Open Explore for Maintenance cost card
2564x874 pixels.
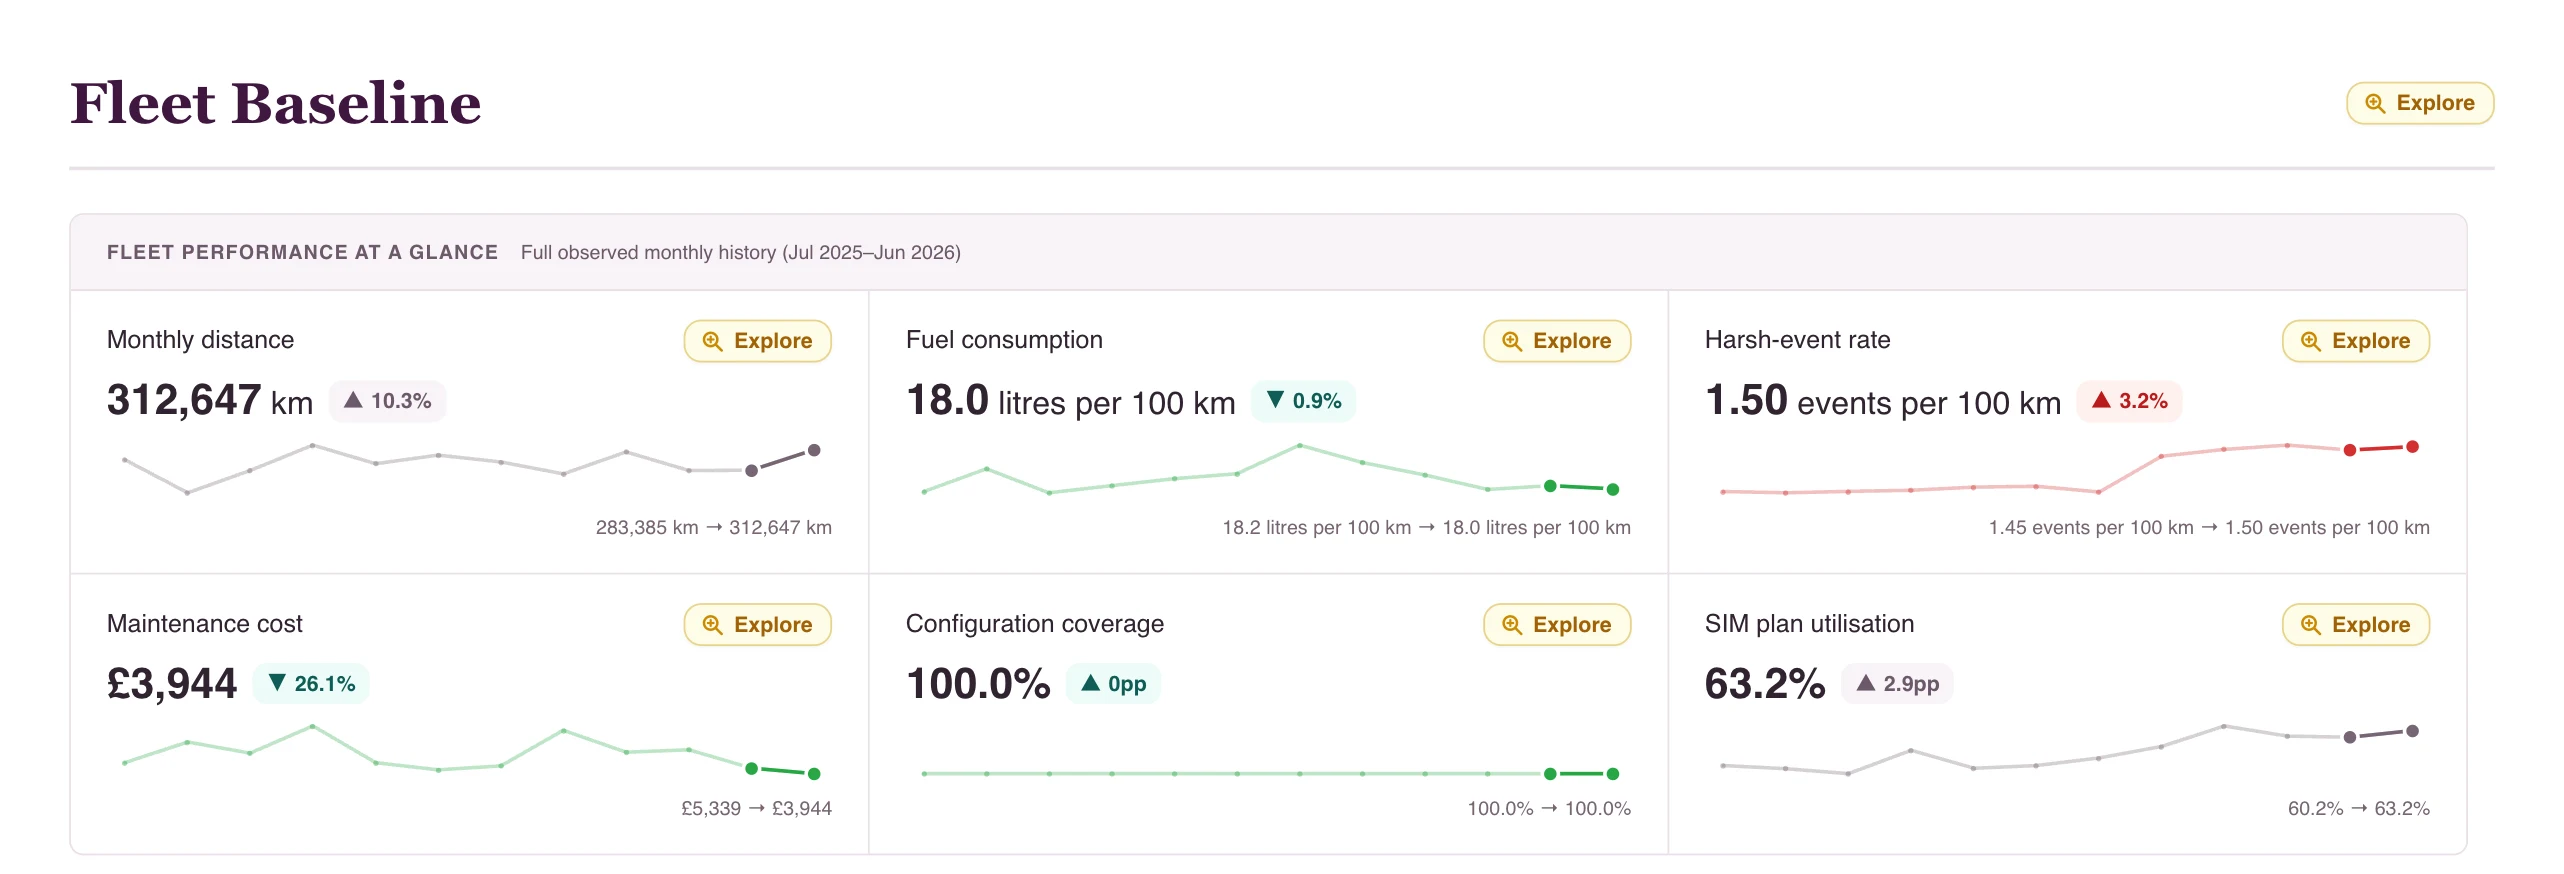[x=757, y=625]
